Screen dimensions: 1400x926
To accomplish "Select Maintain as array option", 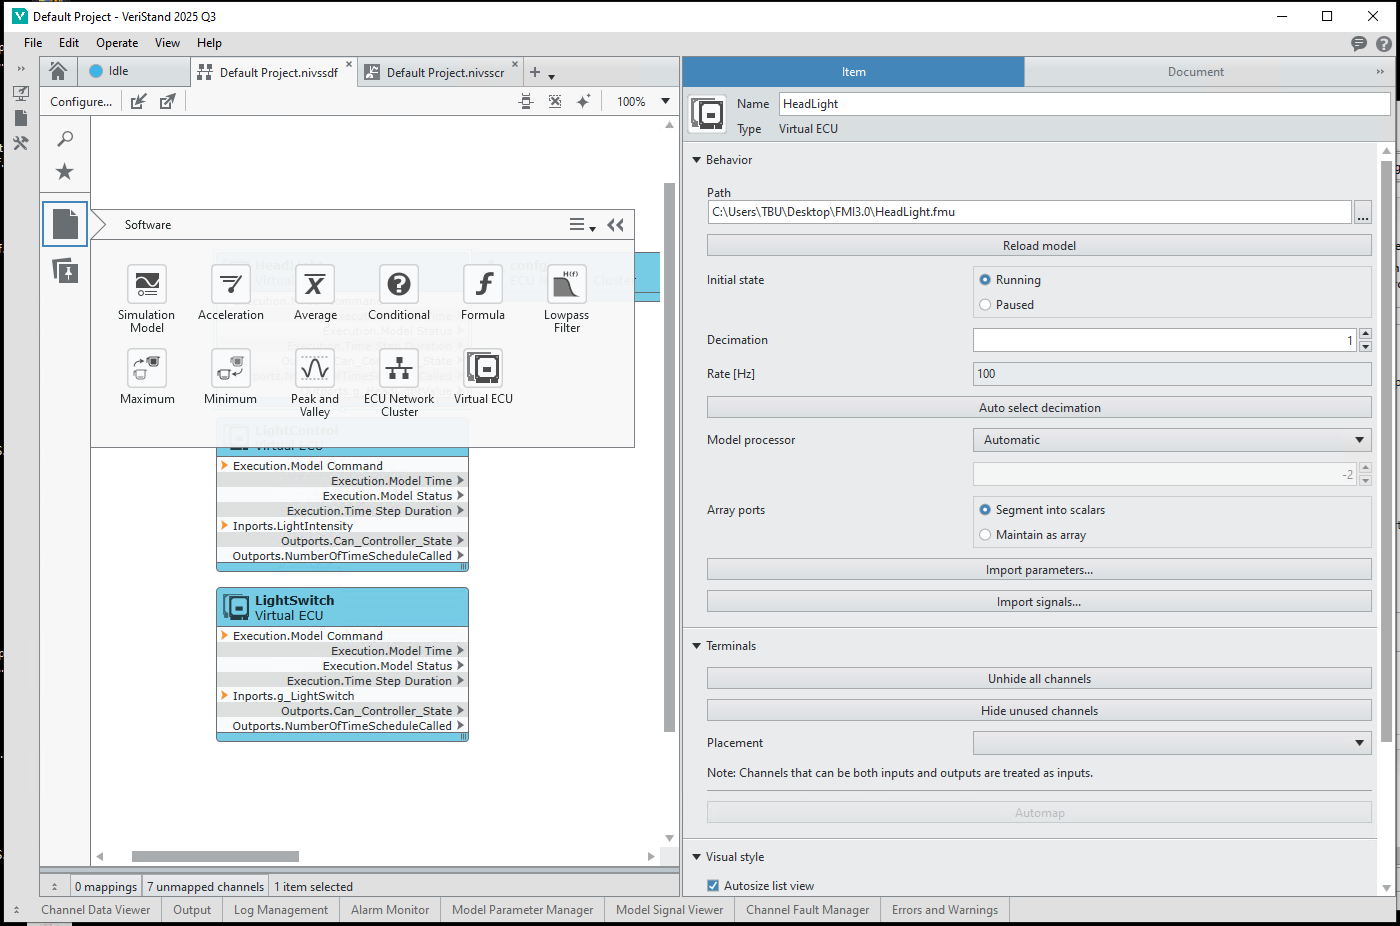I will tap(985, 535).
